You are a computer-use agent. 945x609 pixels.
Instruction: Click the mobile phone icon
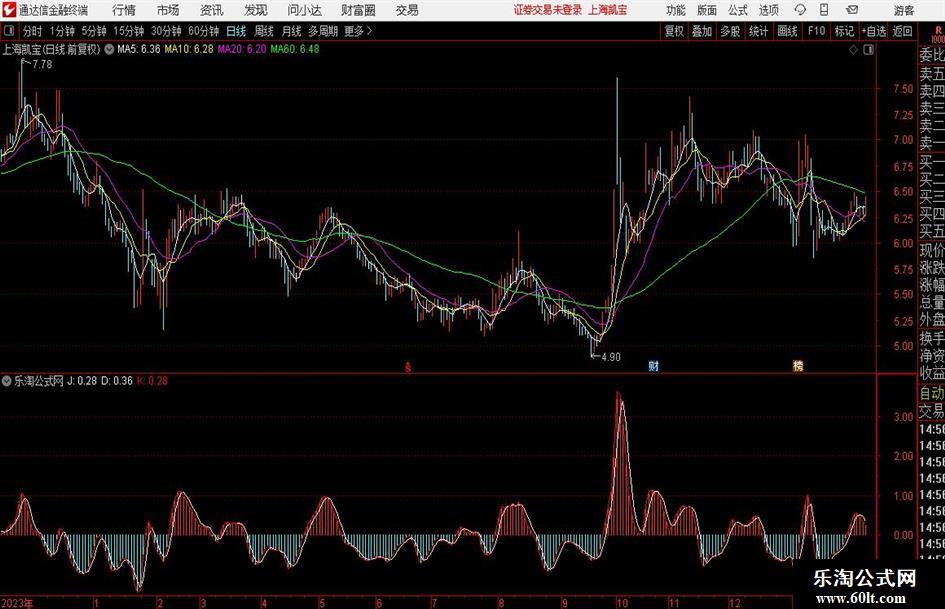pos(824,10)
